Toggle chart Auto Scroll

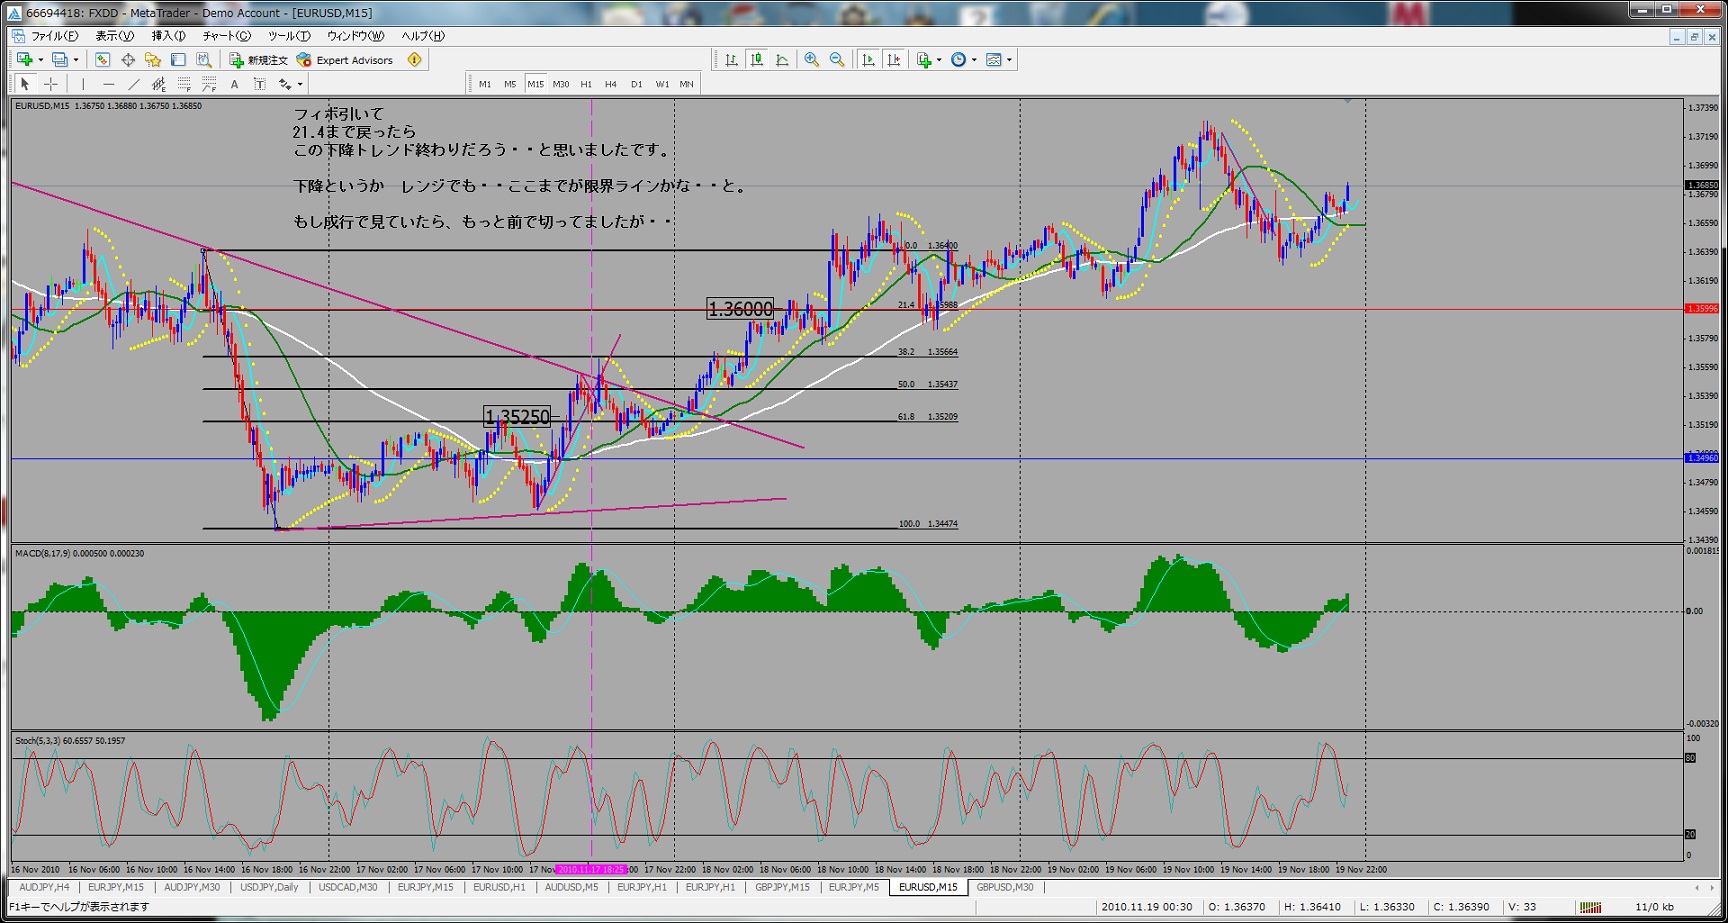click(868, 60)
